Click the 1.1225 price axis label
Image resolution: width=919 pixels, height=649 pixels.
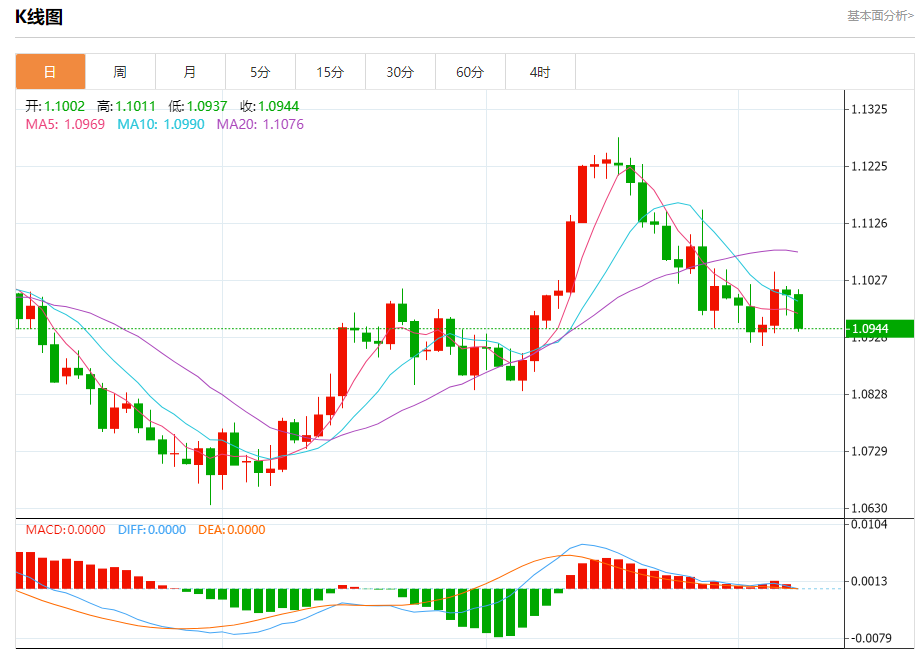tap(870, 167)
